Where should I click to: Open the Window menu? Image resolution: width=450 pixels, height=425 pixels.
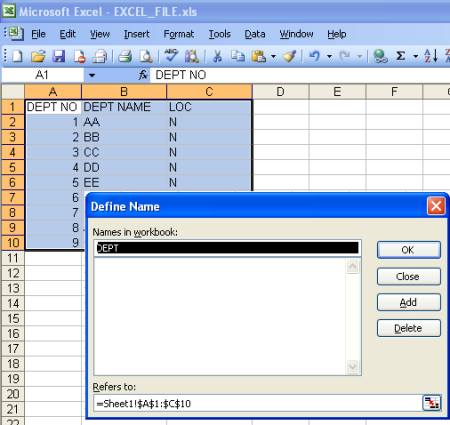tap(296, 34)
